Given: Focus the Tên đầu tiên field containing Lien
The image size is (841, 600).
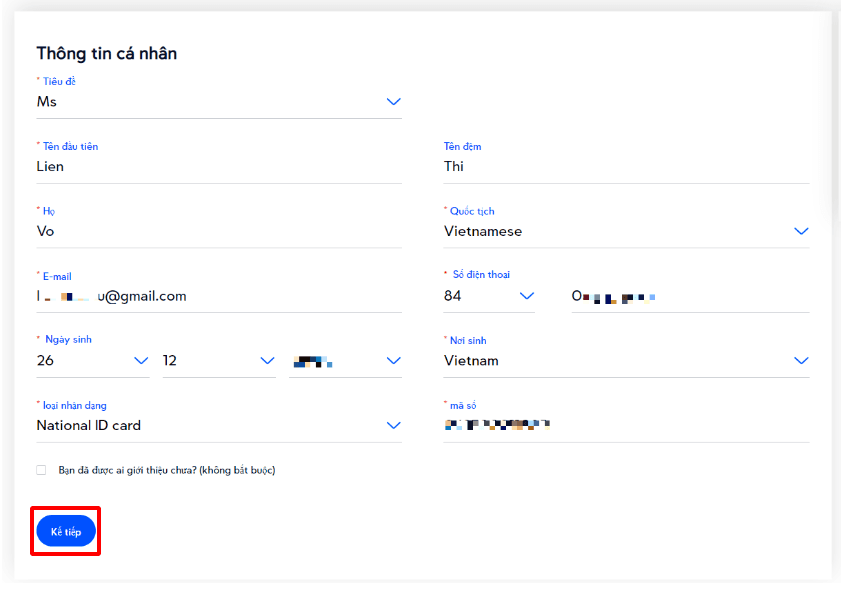Looking at the screenshot, I should (219, 167).
